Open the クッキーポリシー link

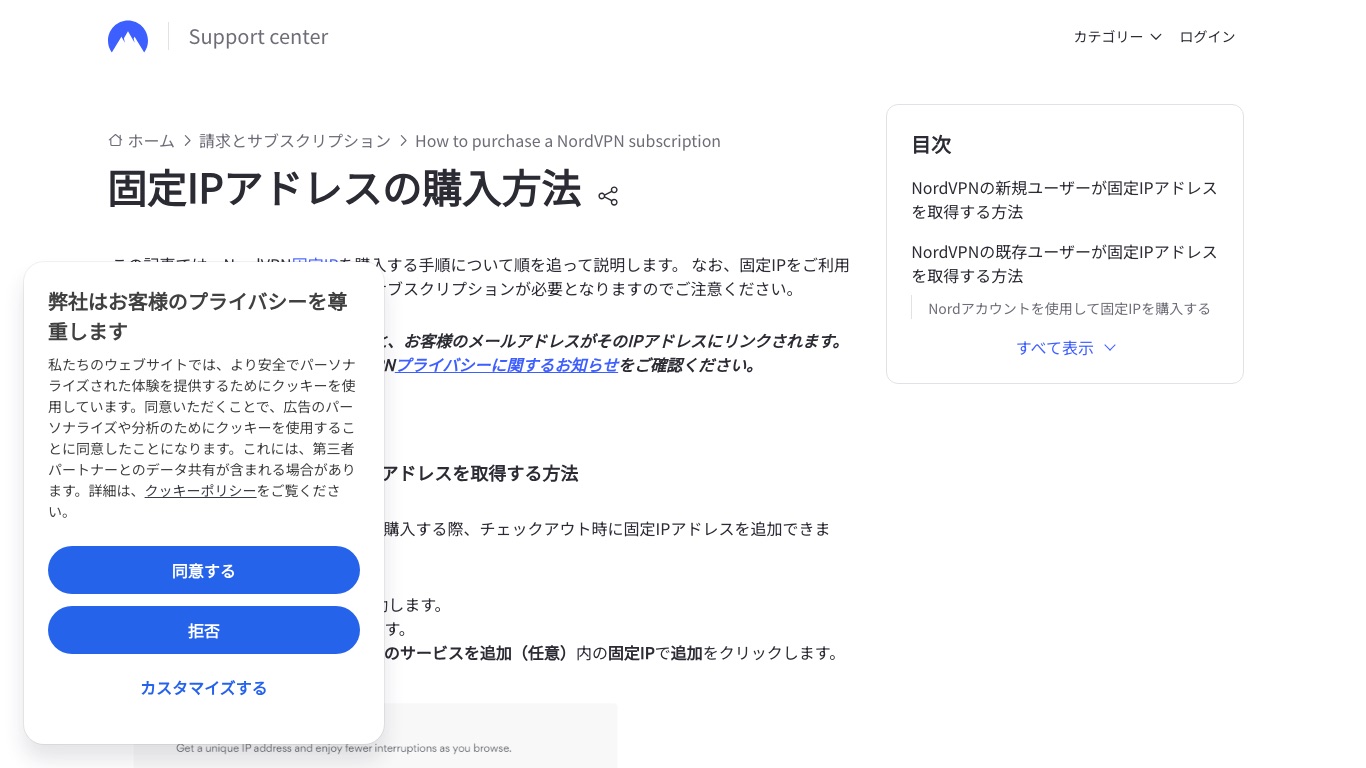pyautogui.click(x=201, y=491)
